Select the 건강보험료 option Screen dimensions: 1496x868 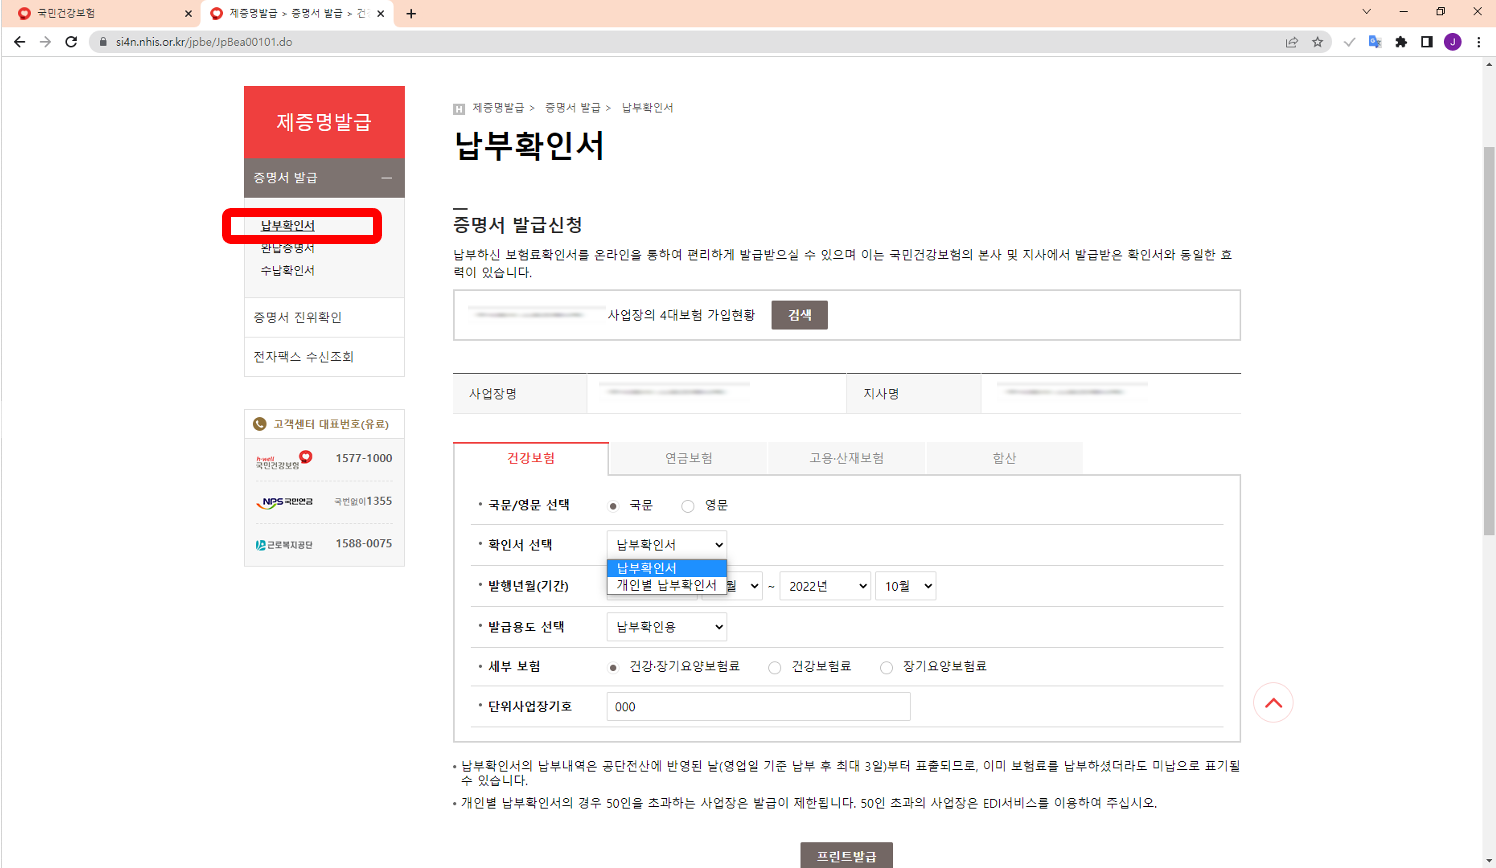[x=775, y=666]
